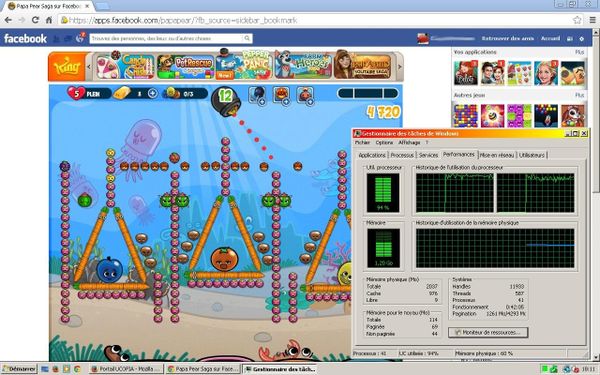Open the Facebook friend requests icon
Image resolution: width=600 pixels, height=375 pixels.
pos(57,39)
